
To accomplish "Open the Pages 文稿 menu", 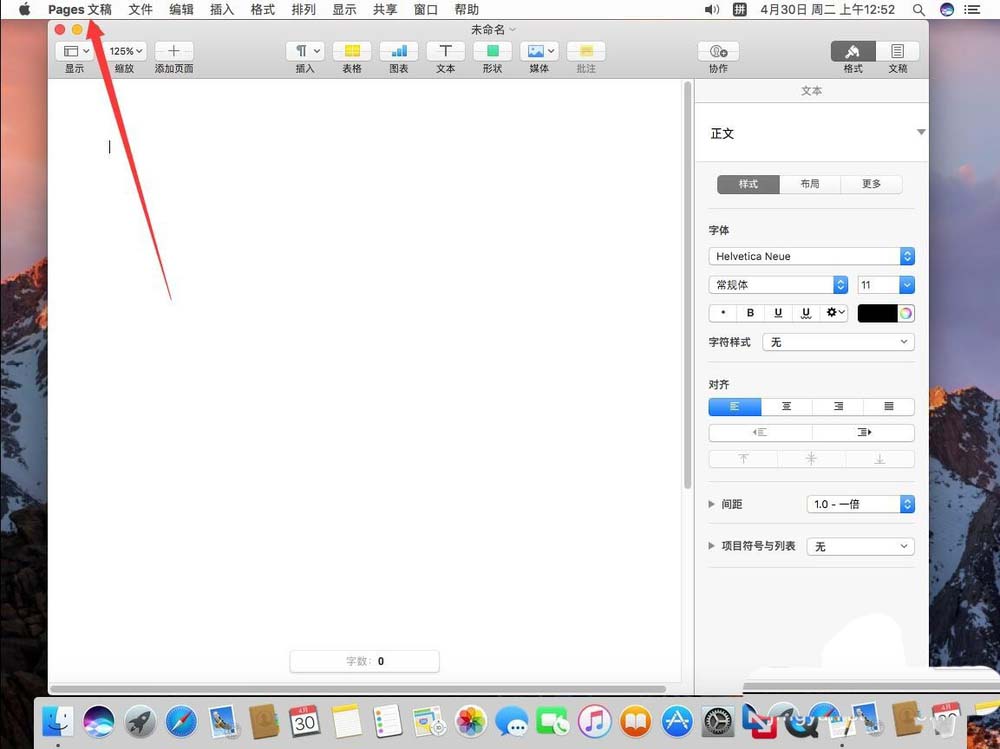I will (x=80, y=10).
